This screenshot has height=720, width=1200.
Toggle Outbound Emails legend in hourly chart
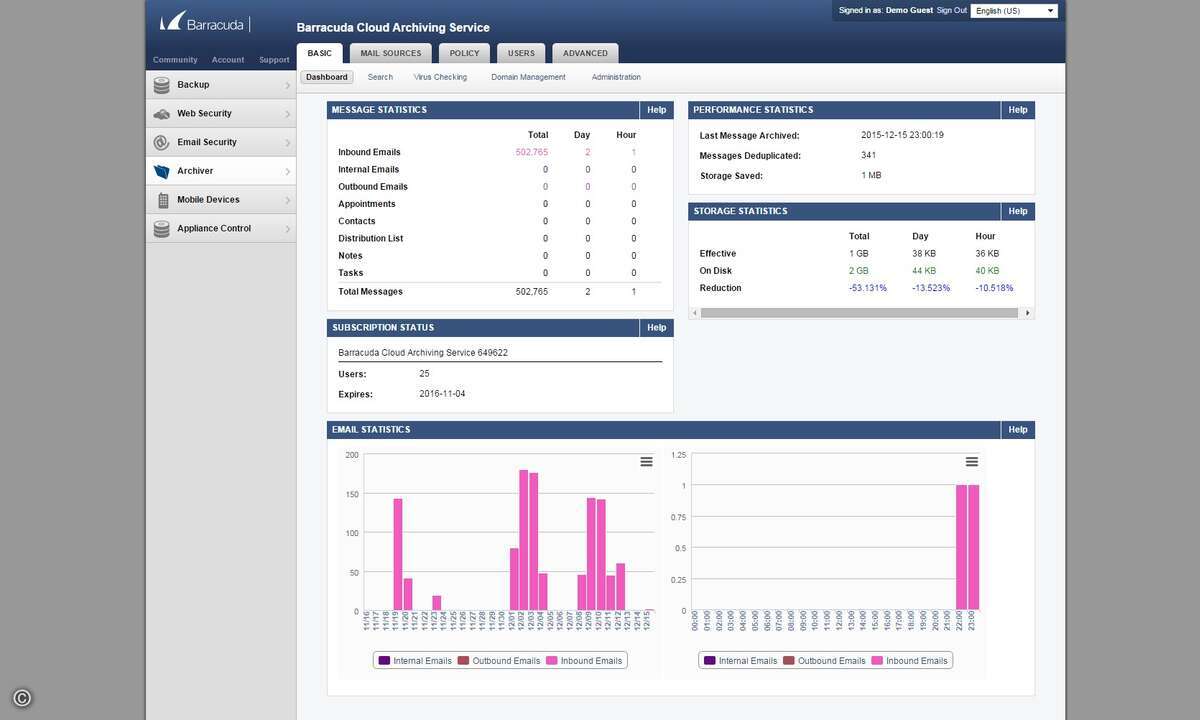click(x=824, y=661)
